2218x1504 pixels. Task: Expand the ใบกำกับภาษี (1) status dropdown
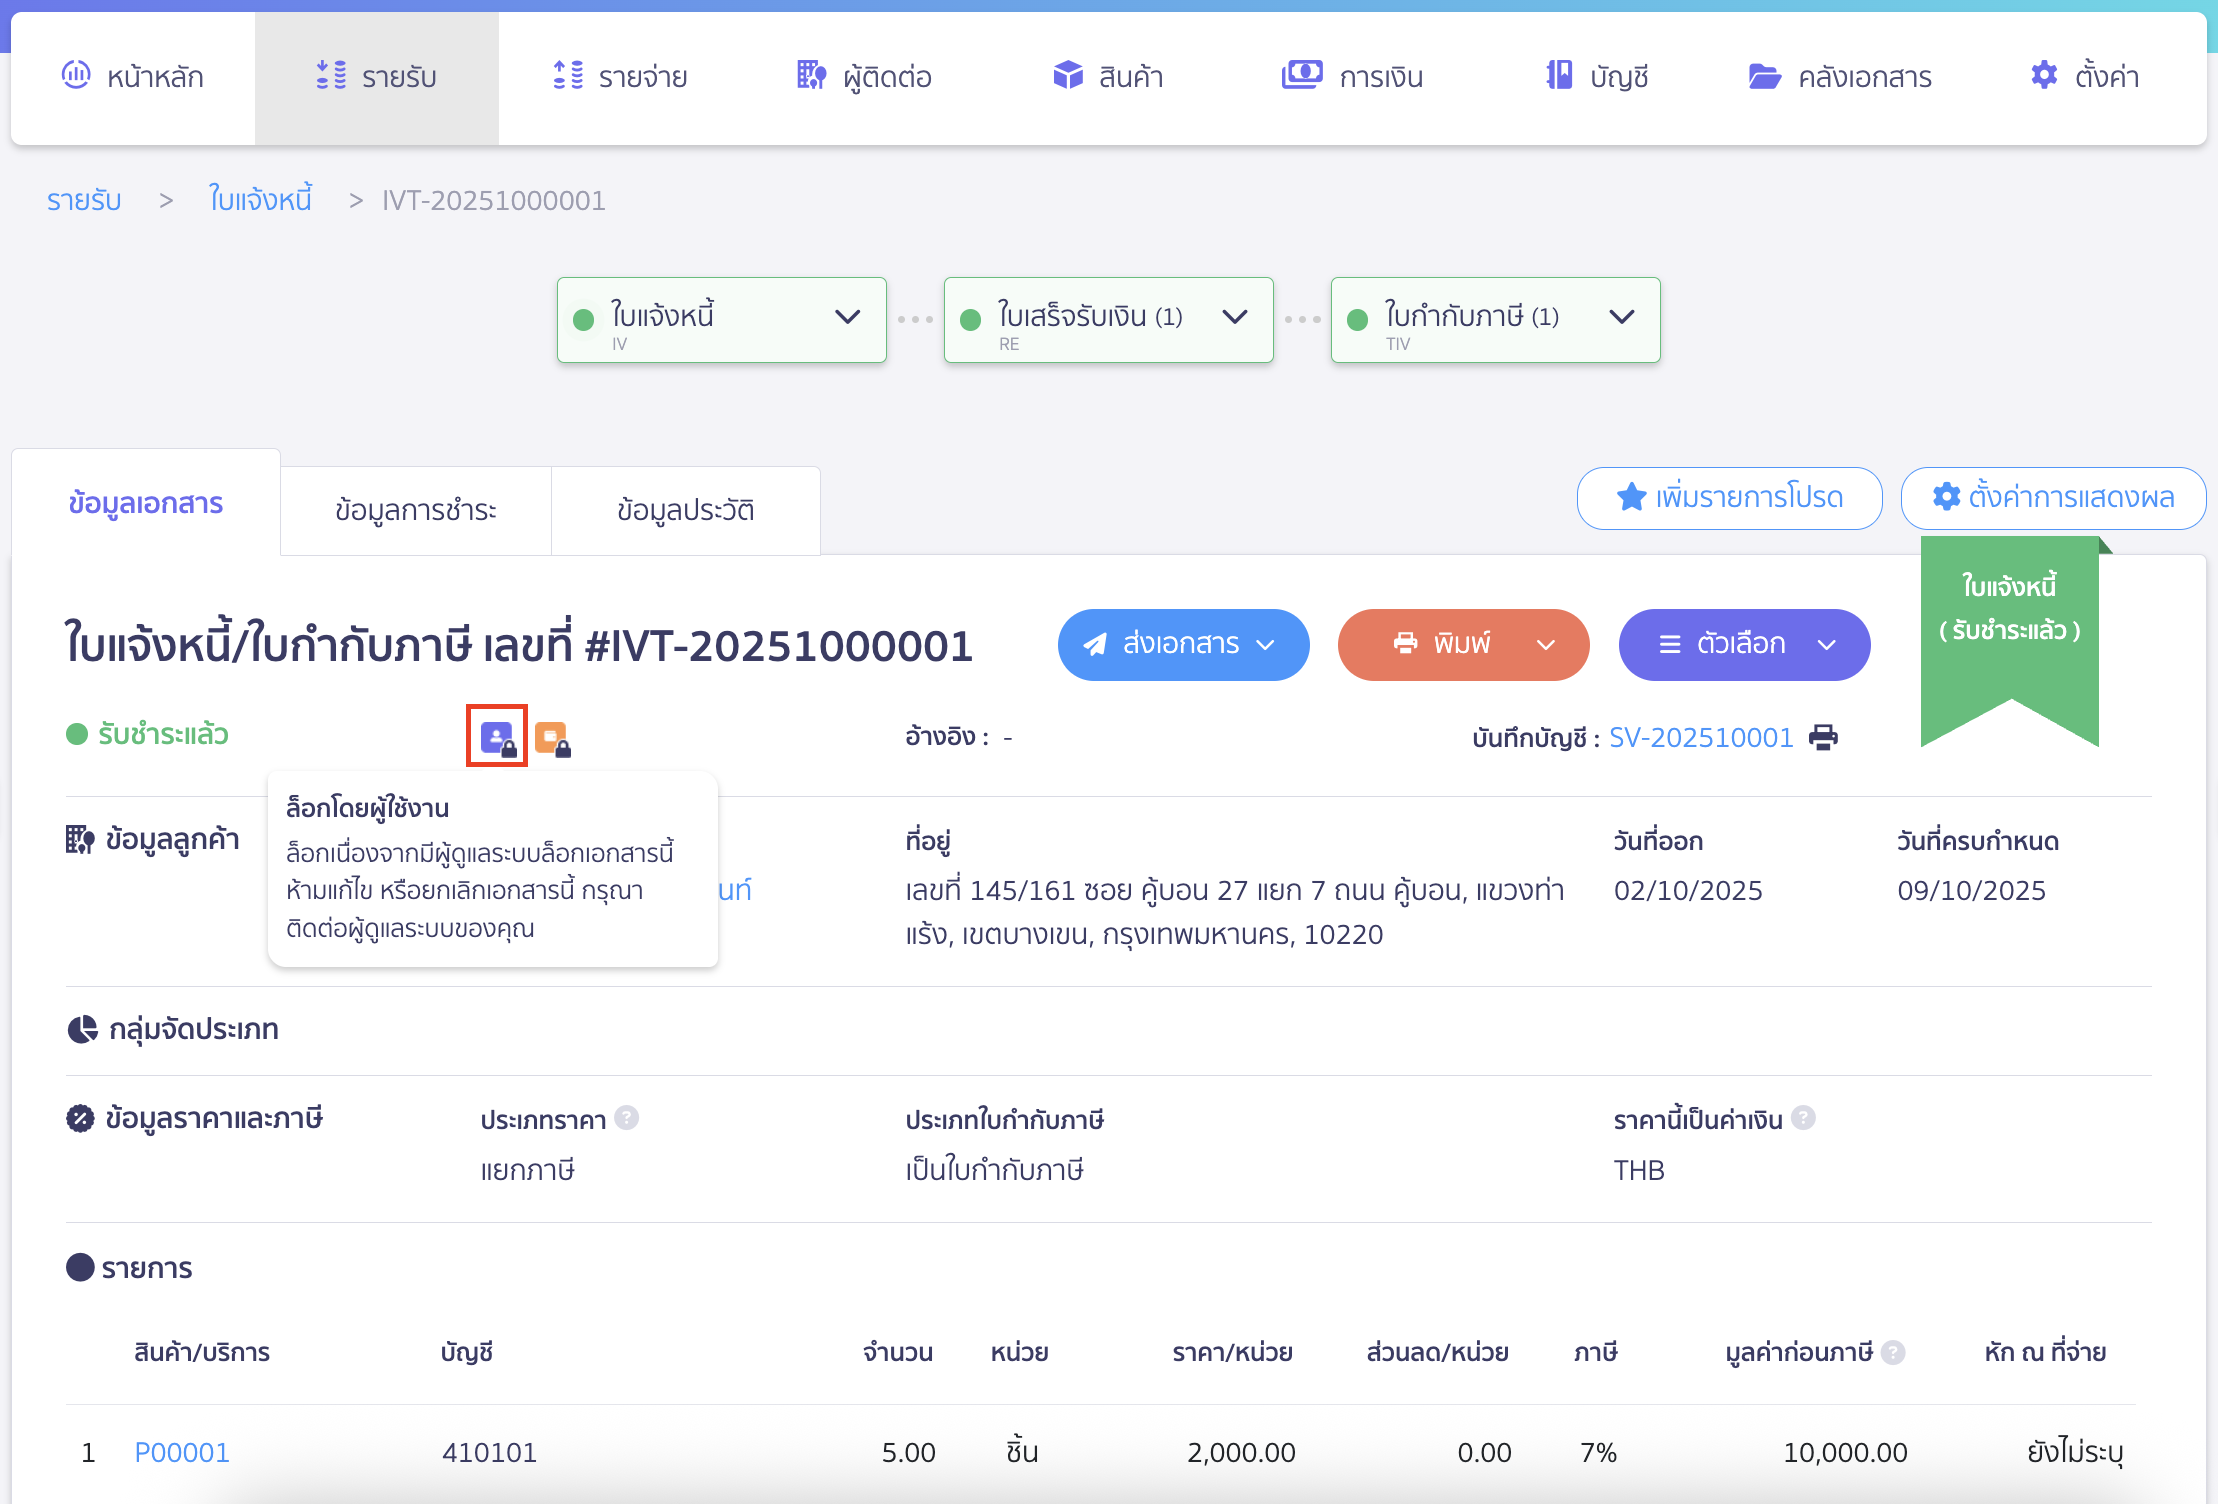pos(1624,318)
